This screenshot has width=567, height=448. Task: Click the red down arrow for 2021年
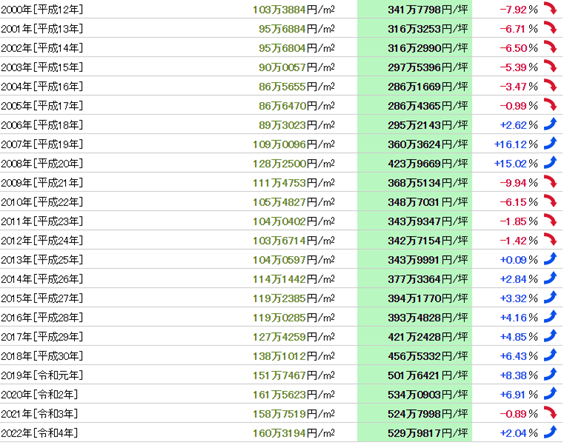[550, 413]
